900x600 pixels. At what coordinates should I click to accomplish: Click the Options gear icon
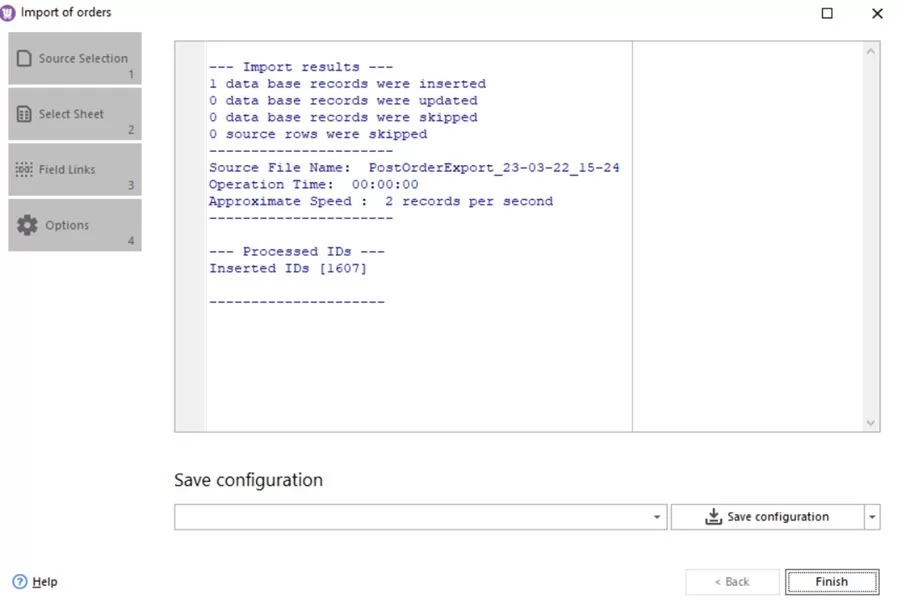pyautogui.click(x=28, y=223)
